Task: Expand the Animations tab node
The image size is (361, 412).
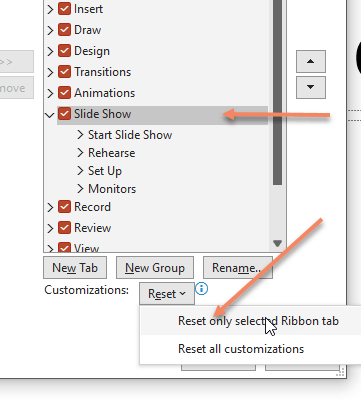Action: [50, 93]
